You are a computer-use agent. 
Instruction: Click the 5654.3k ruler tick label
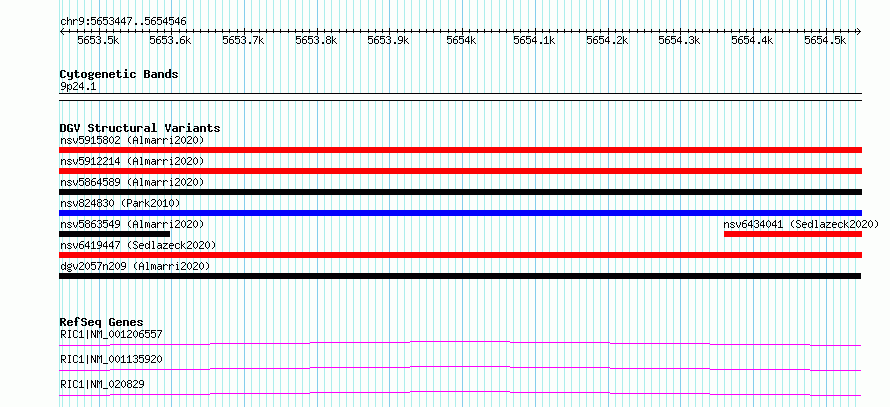click(680, 40)
